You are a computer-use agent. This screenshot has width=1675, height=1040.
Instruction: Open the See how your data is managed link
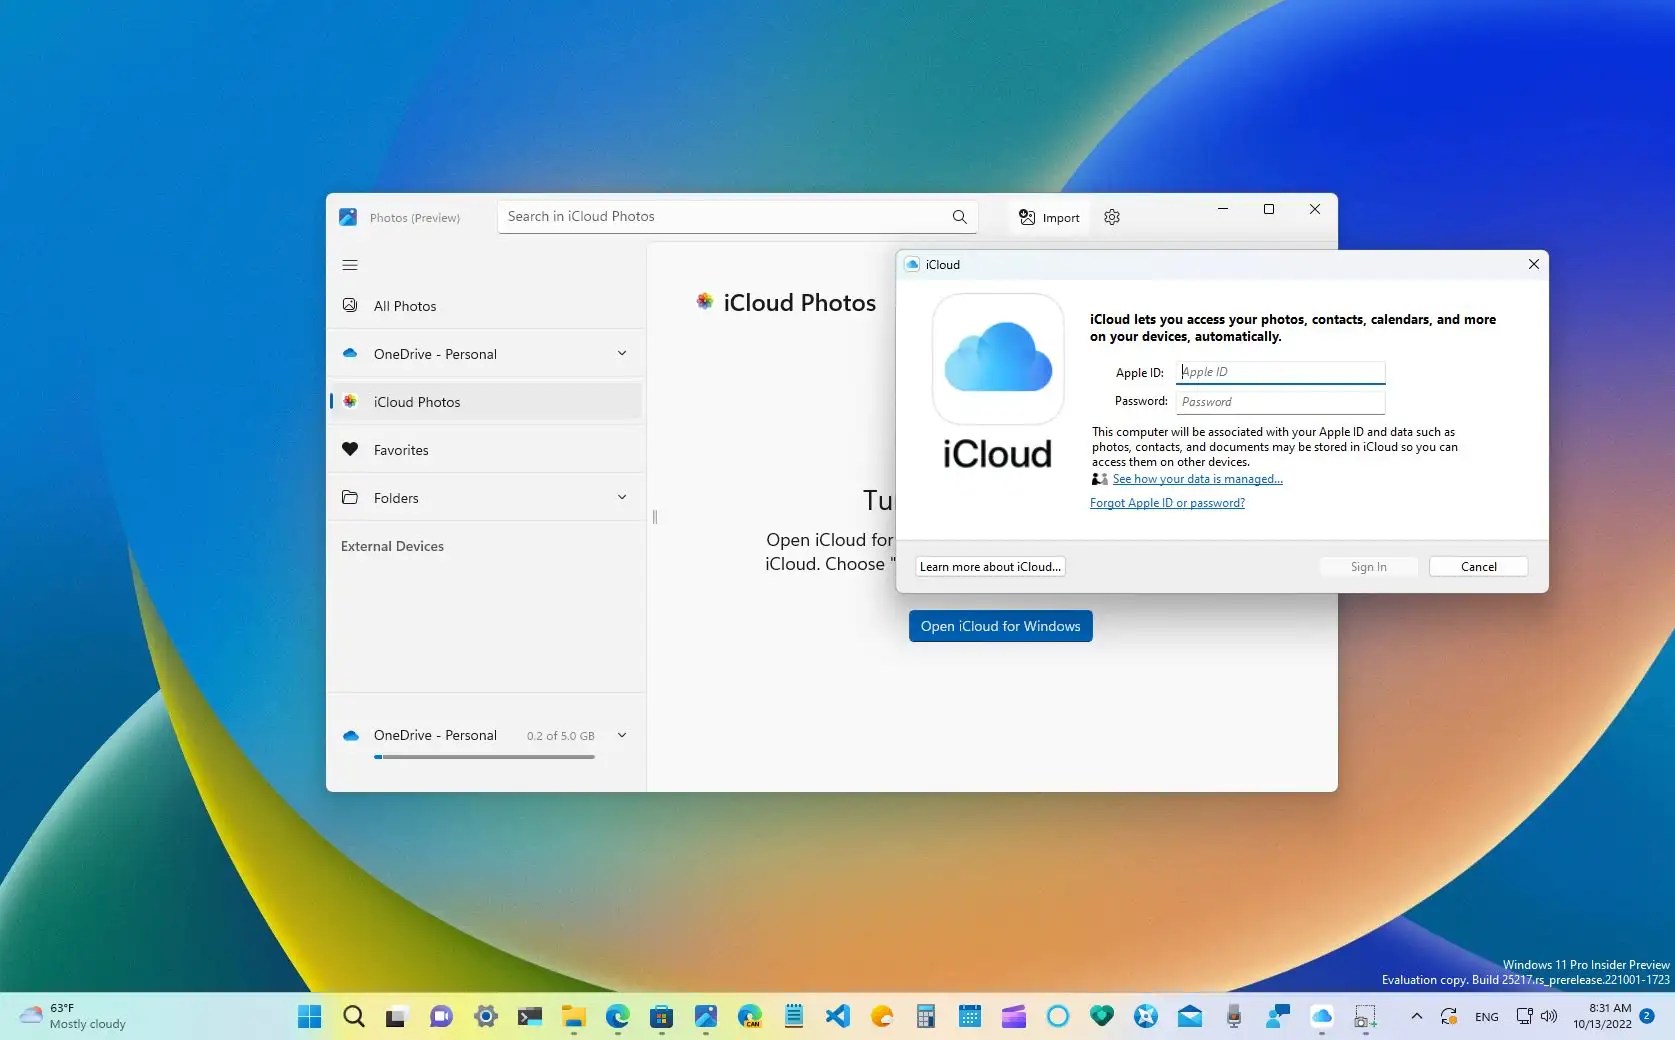click(x=1197, y=479)
